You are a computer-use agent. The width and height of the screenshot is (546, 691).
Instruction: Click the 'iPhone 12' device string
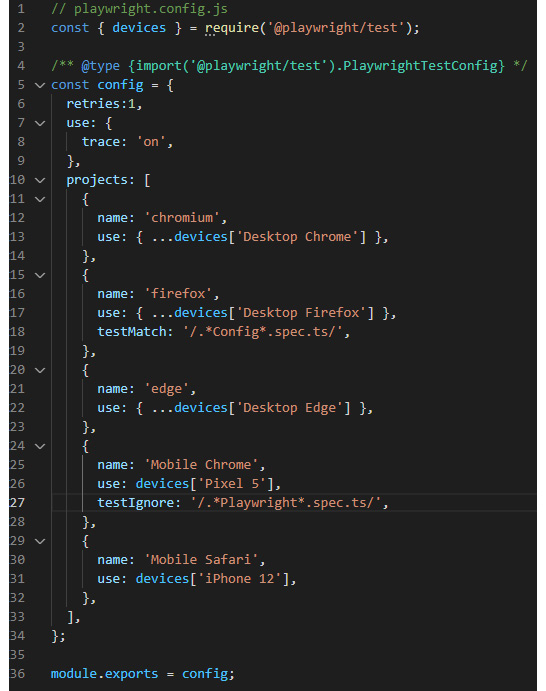(x=240, y=579)
